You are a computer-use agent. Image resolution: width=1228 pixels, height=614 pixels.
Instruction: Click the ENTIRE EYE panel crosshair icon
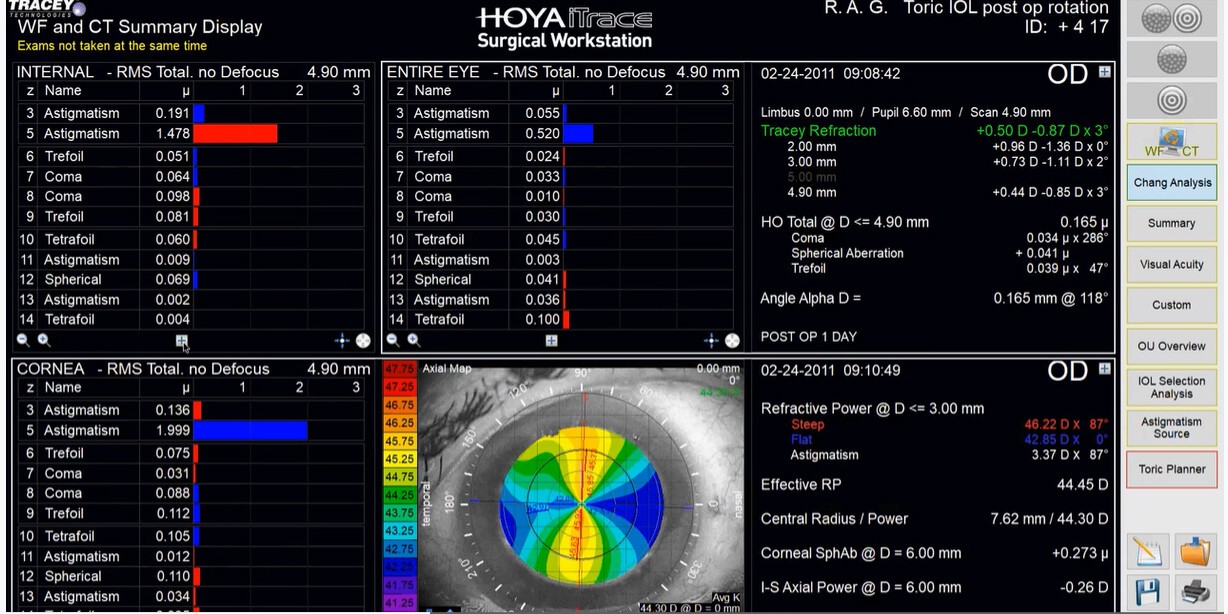click(711, 341)
